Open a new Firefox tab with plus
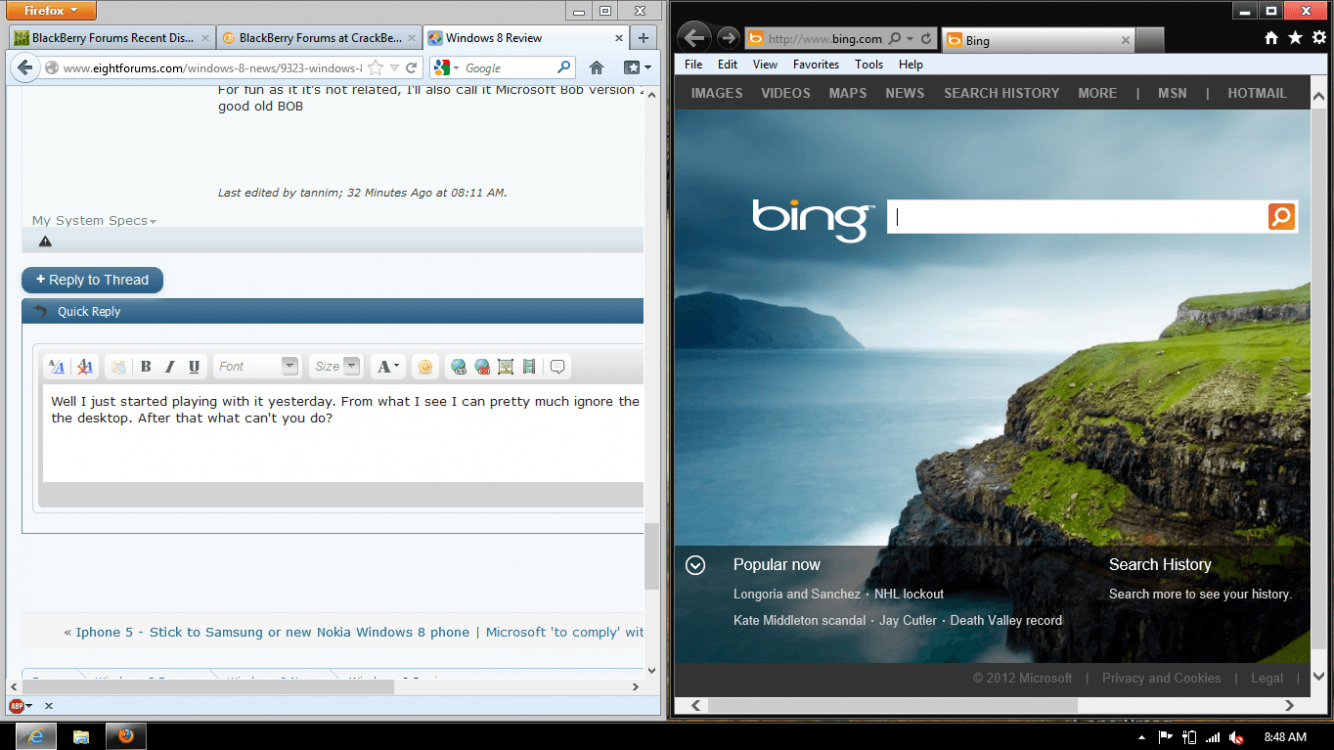The height and width of the screenshot is (750, 1334). tap(643, 38)
